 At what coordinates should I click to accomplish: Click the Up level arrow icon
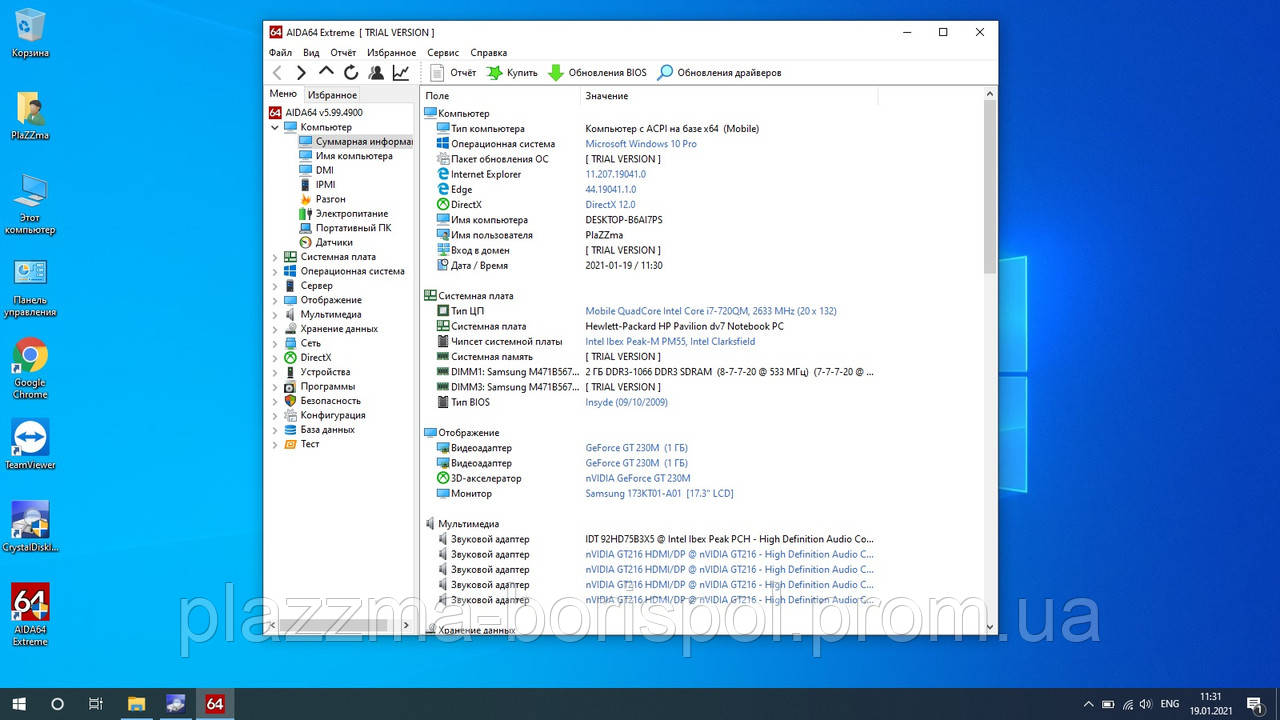(x=326, y=72)
